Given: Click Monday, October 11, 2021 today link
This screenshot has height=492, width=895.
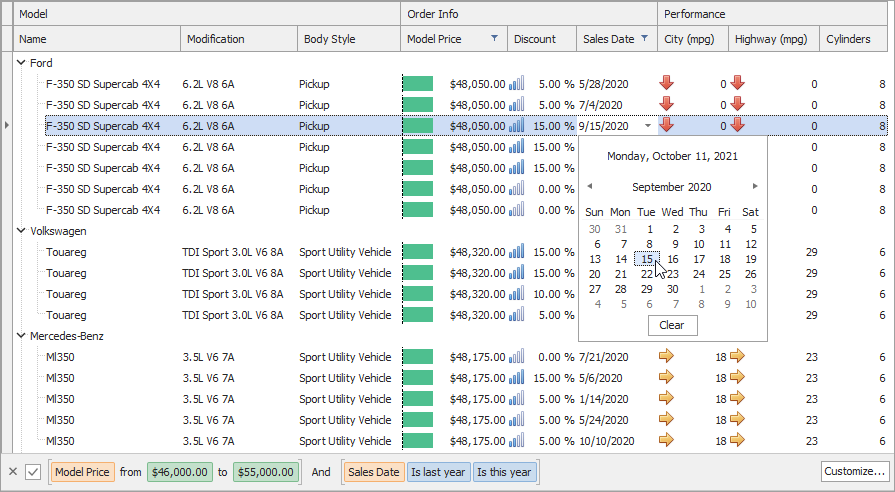Looking at the screenshot, I should click(672, 156).
